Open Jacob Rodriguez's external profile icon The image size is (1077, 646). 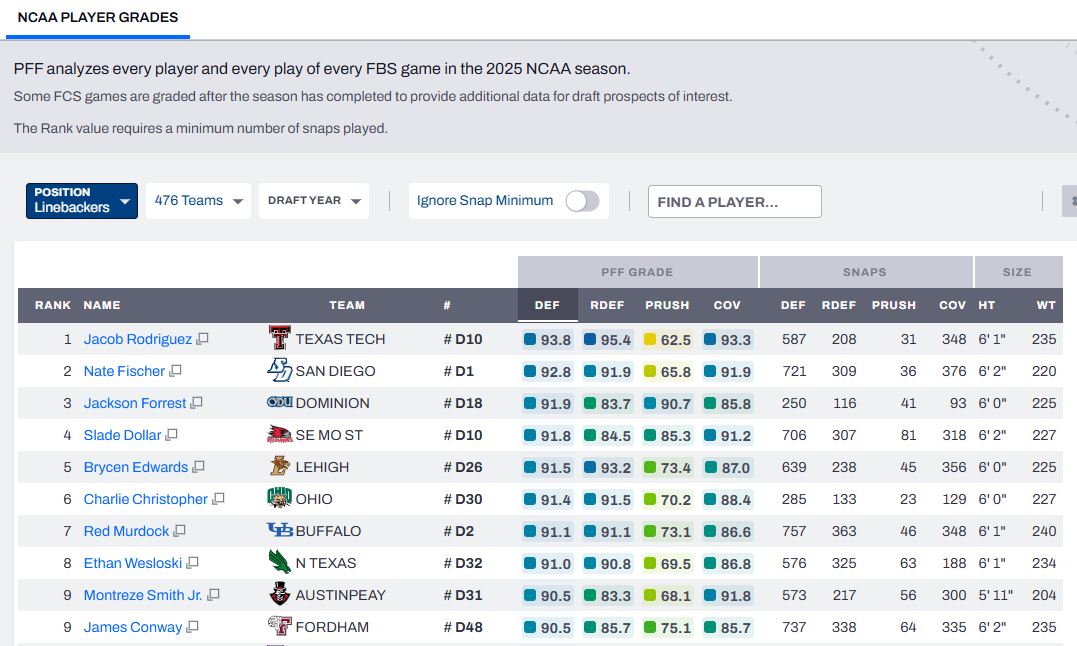(202, 338)
